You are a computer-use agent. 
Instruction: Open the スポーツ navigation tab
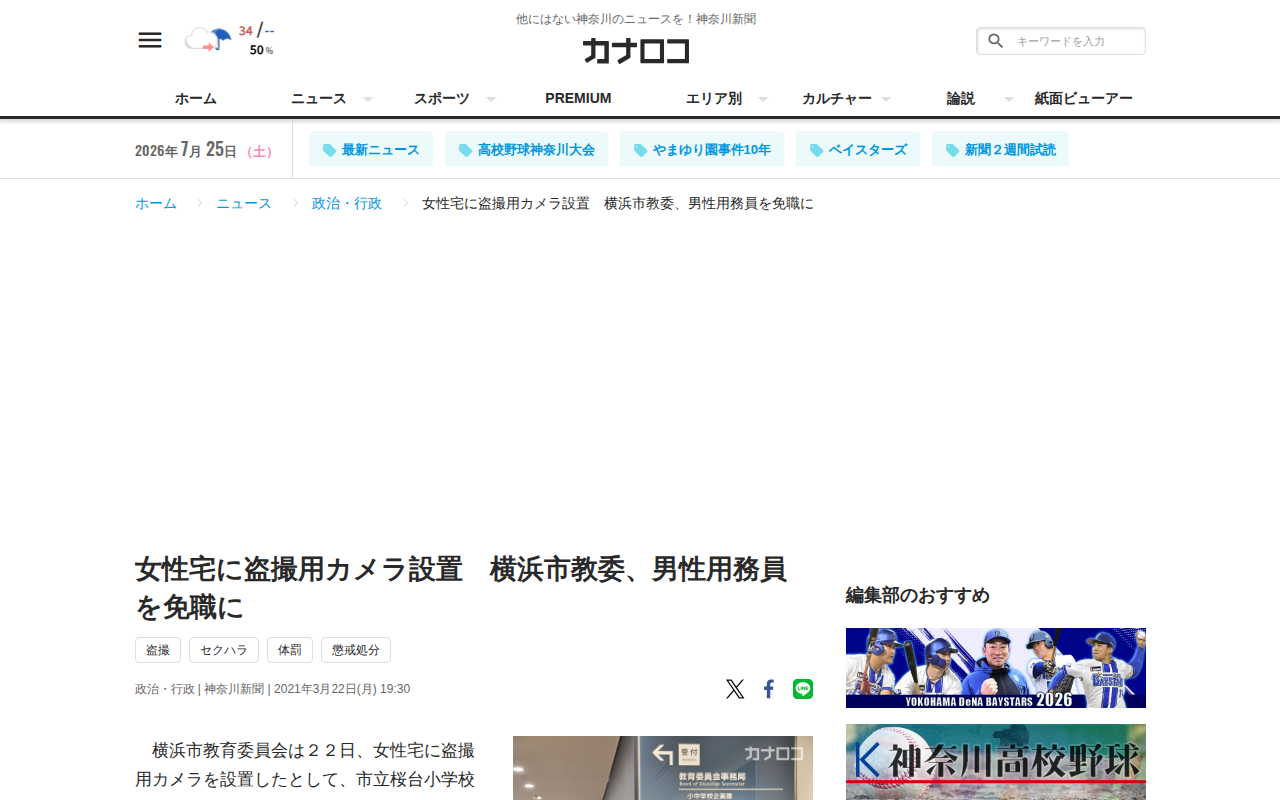click(x=442, y=98)
